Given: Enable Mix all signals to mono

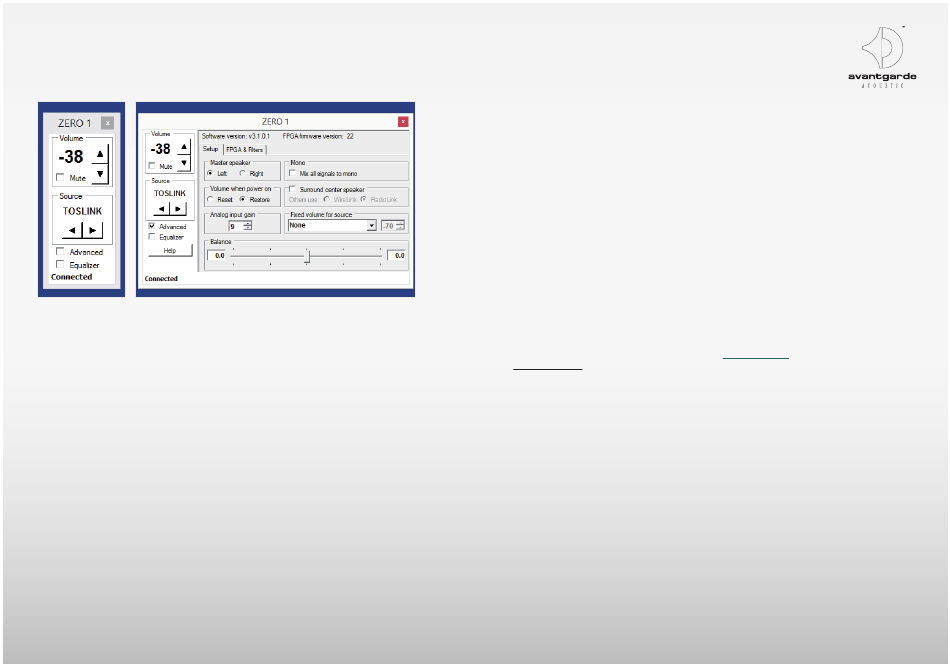Looking at the screenshot, I should [x=292, y=173].
